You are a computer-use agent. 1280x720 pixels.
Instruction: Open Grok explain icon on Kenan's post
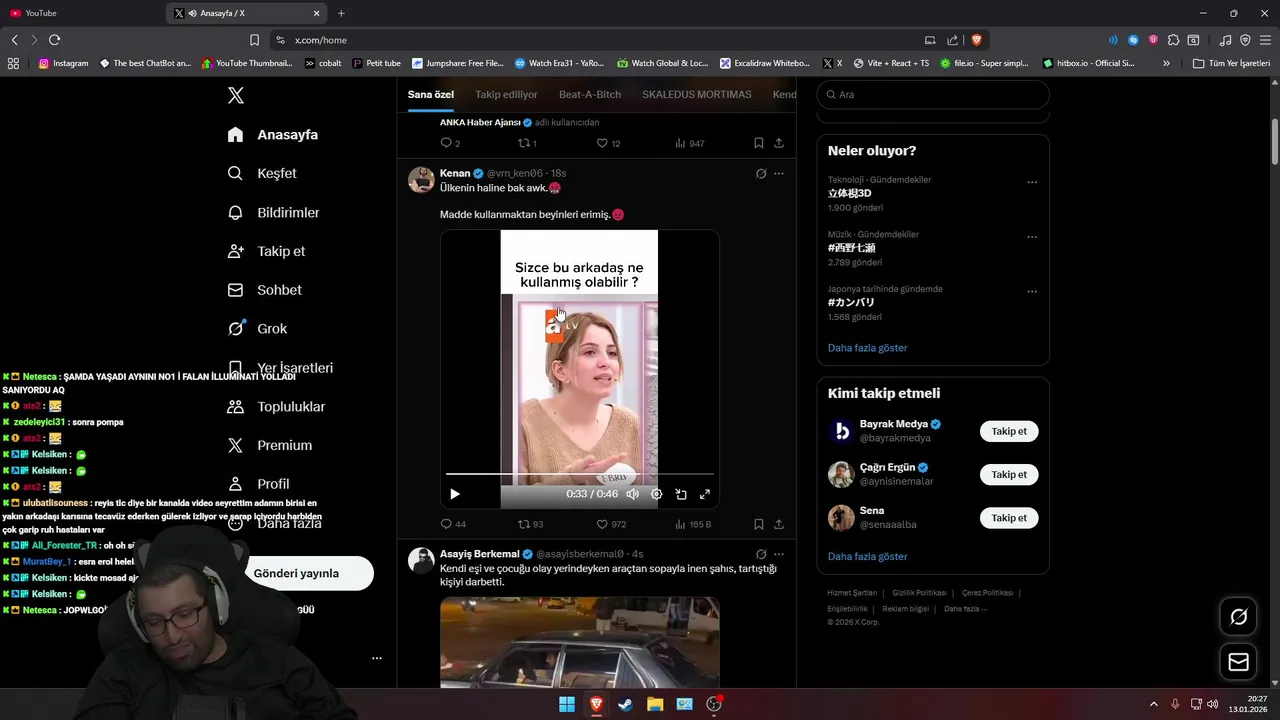[760, 173]
